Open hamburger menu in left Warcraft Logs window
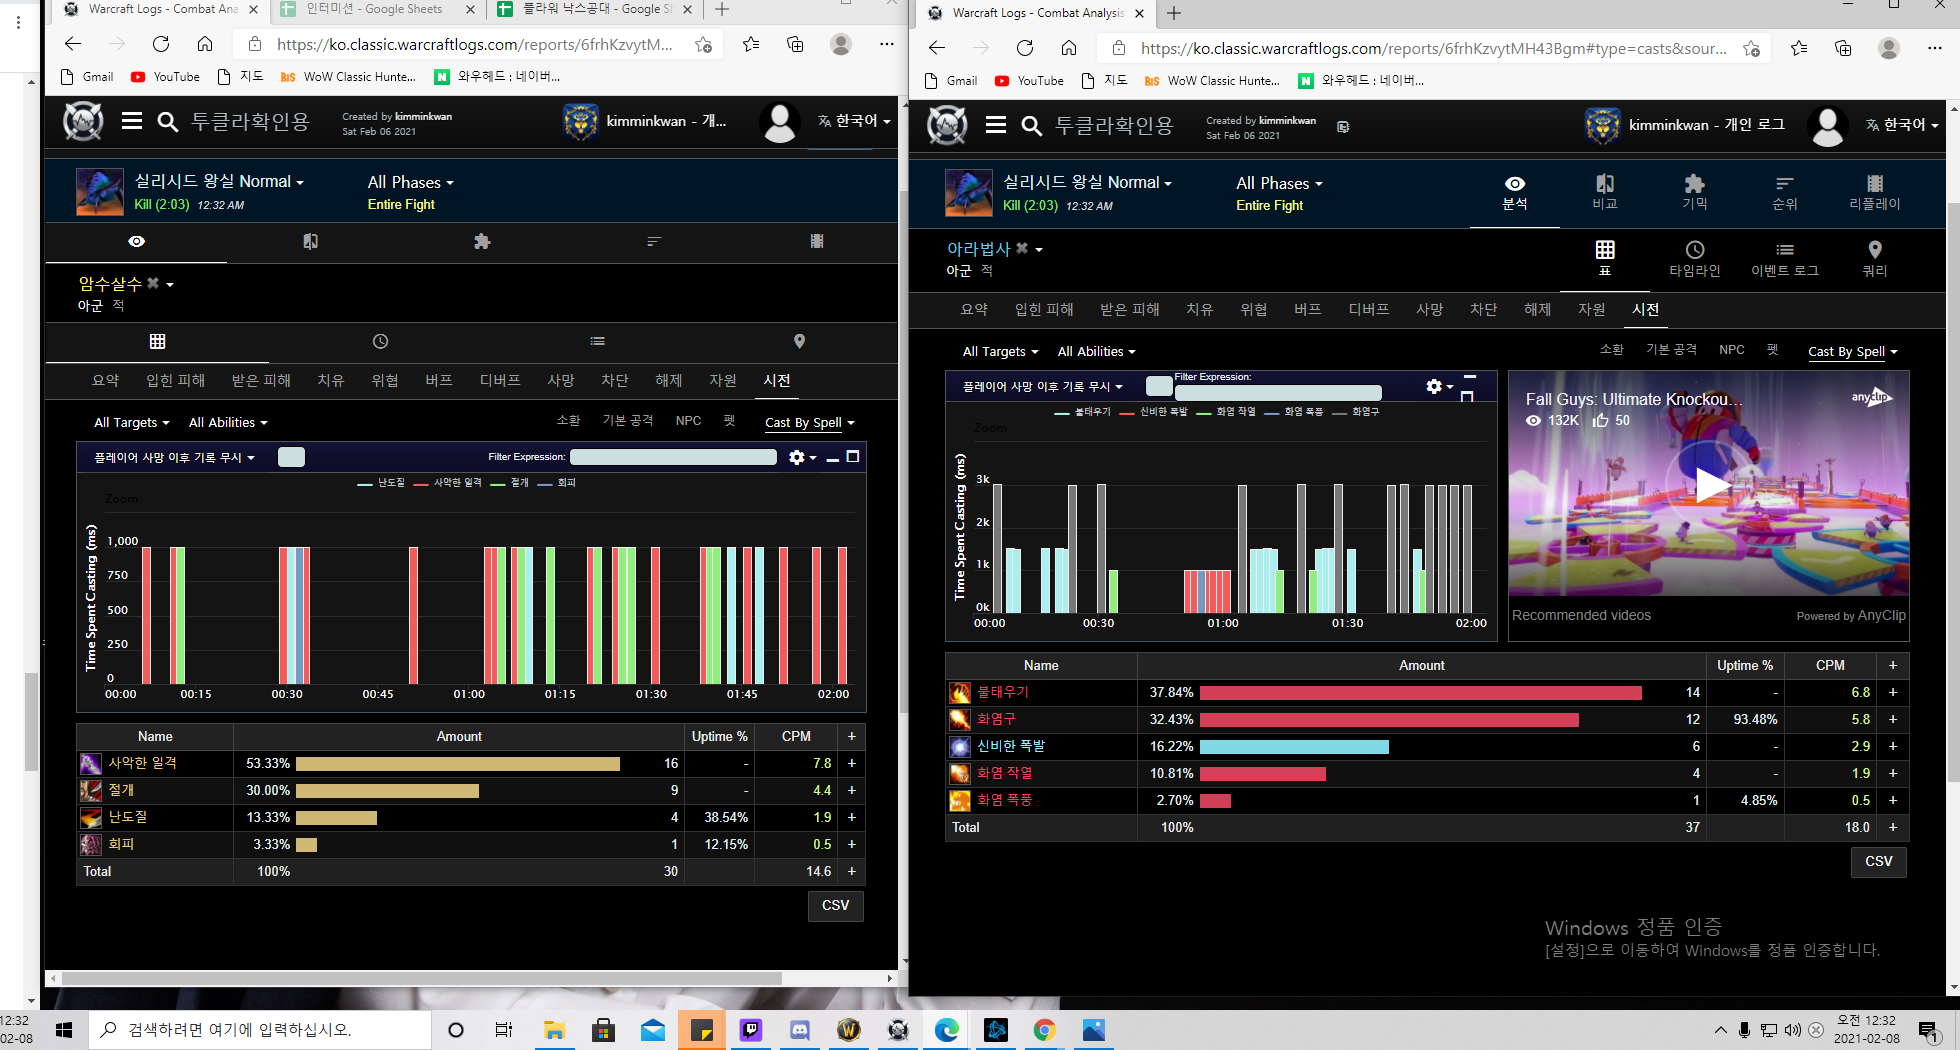Image resolution: width=1960 pixels, height=1050 pixels. coord(132,121)
